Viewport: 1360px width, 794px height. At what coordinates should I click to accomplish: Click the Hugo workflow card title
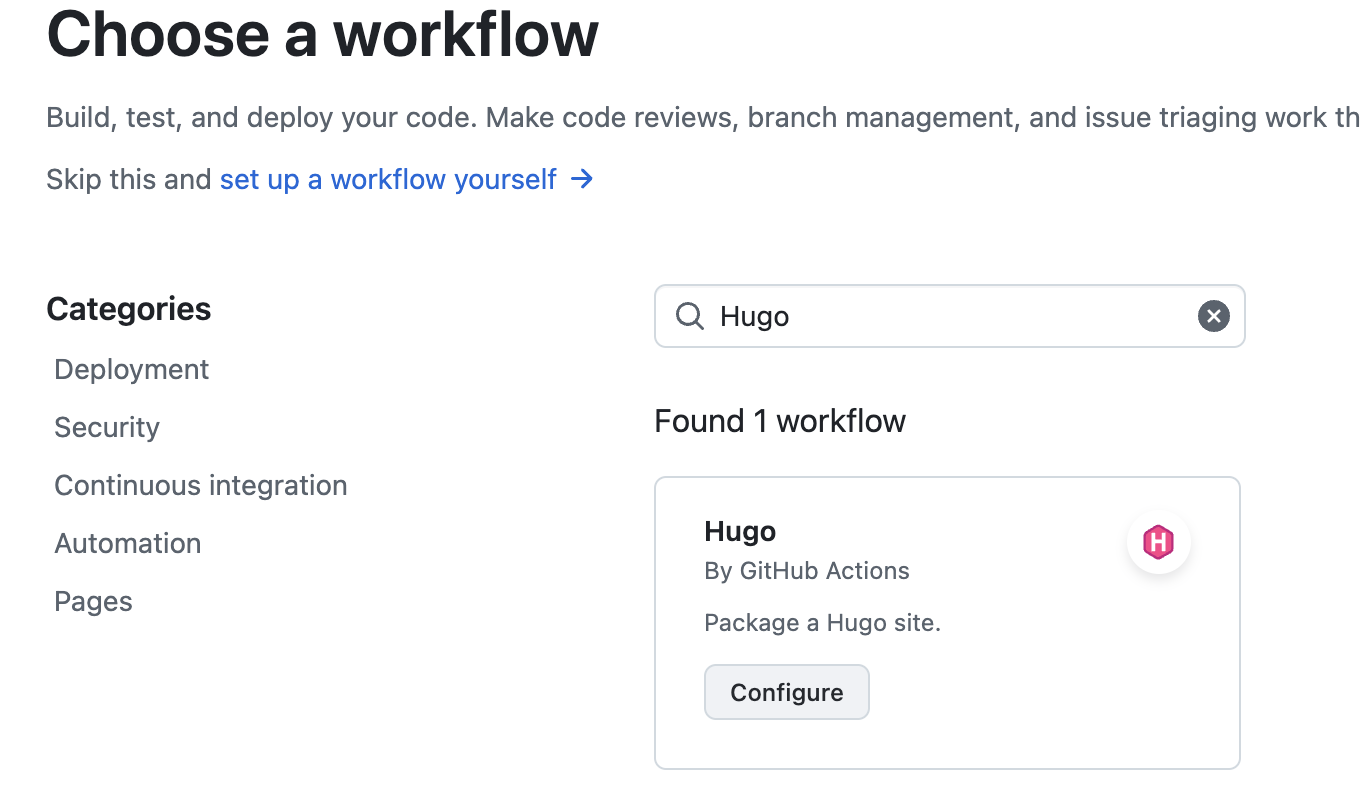[740, 531]
